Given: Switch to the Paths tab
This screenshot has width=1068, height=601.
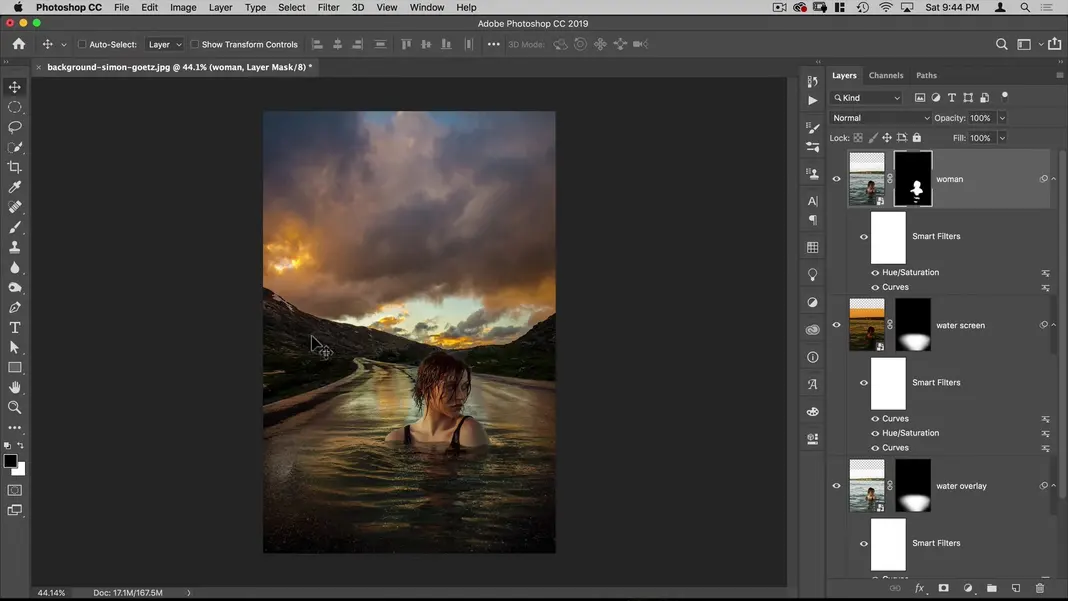Looking at the screenshot, I should [926, 76].
